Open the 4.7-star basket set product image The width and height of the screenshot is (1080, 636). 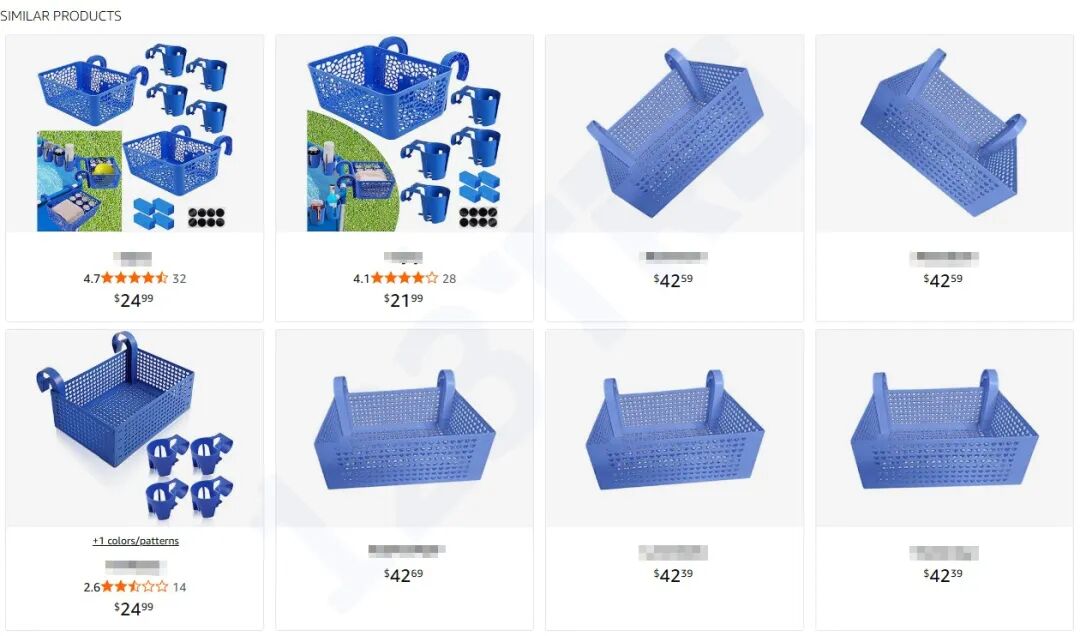coord(134,134)
